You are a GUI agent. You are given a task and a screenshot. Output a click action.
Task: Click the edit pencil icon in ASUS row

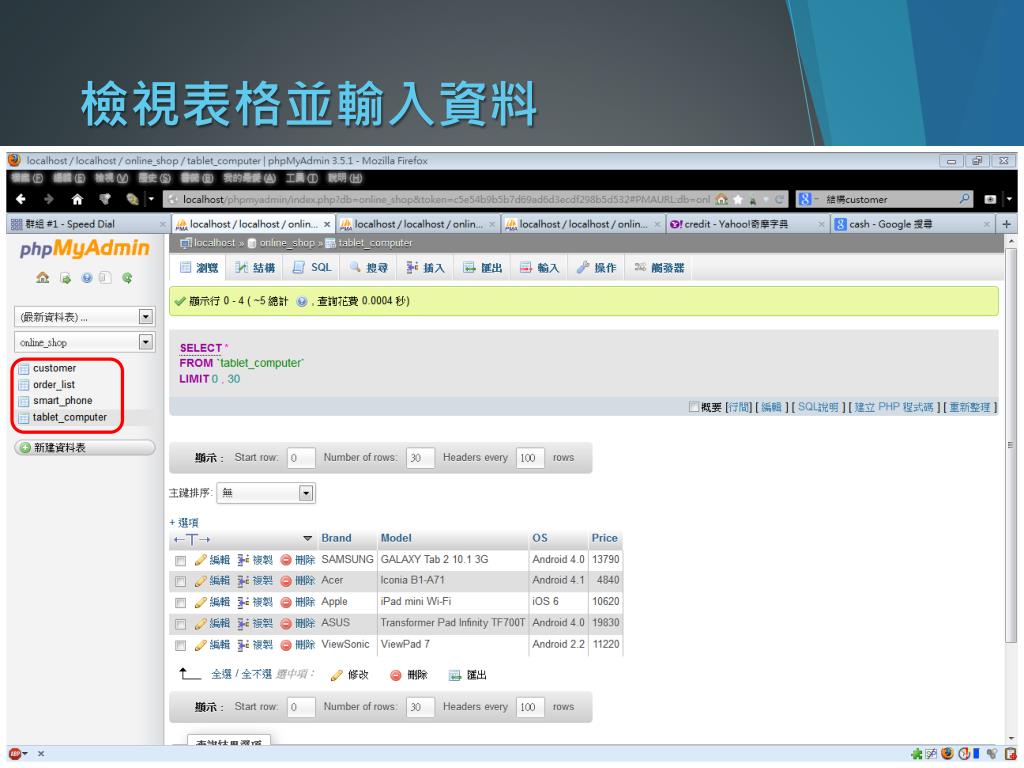pyautogui.click(x=200, y=624)
